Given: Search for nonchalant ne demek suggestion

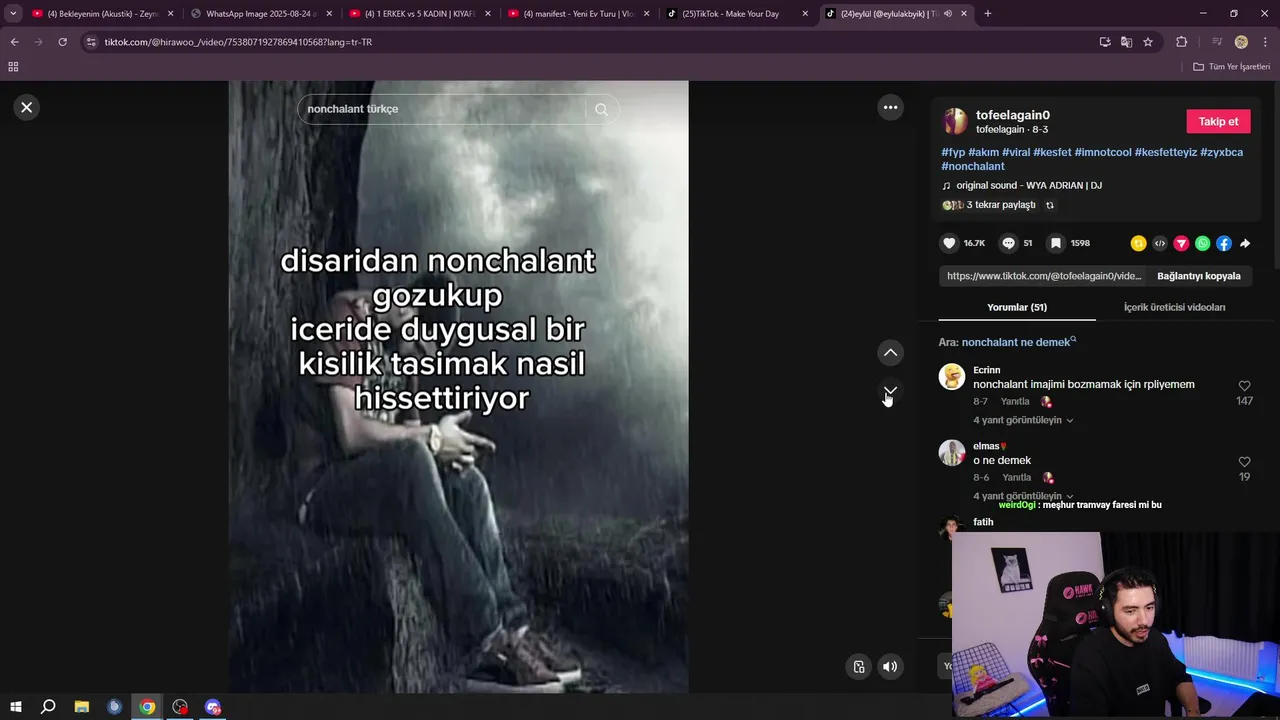Looking at the screenshot, I should coord(1016,342).
